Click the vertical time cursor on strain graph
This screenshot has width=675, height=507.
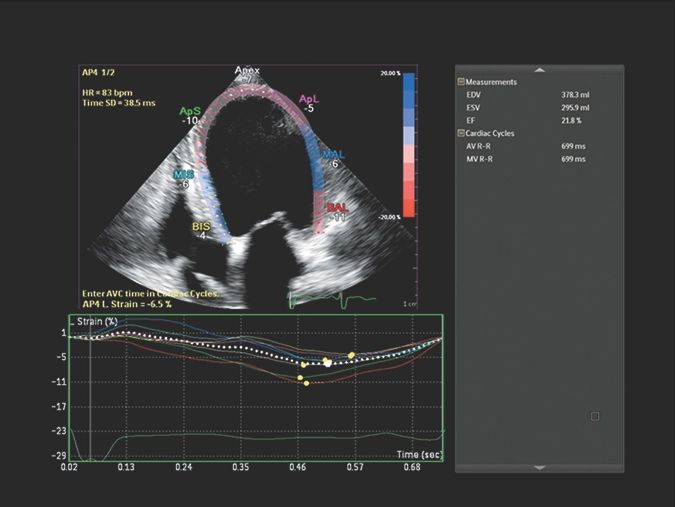pos(91,390)
